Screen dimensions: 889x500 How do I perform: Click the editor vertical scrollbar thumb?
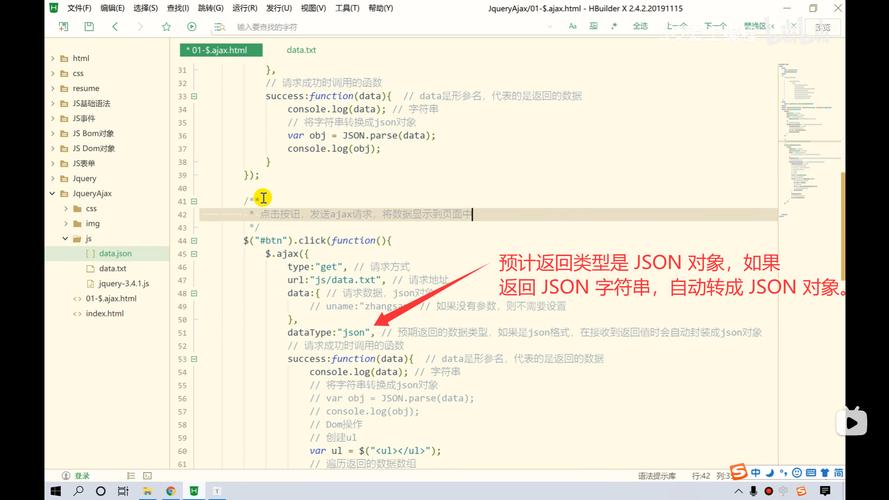pyautogui.click(x=843, y=227)
